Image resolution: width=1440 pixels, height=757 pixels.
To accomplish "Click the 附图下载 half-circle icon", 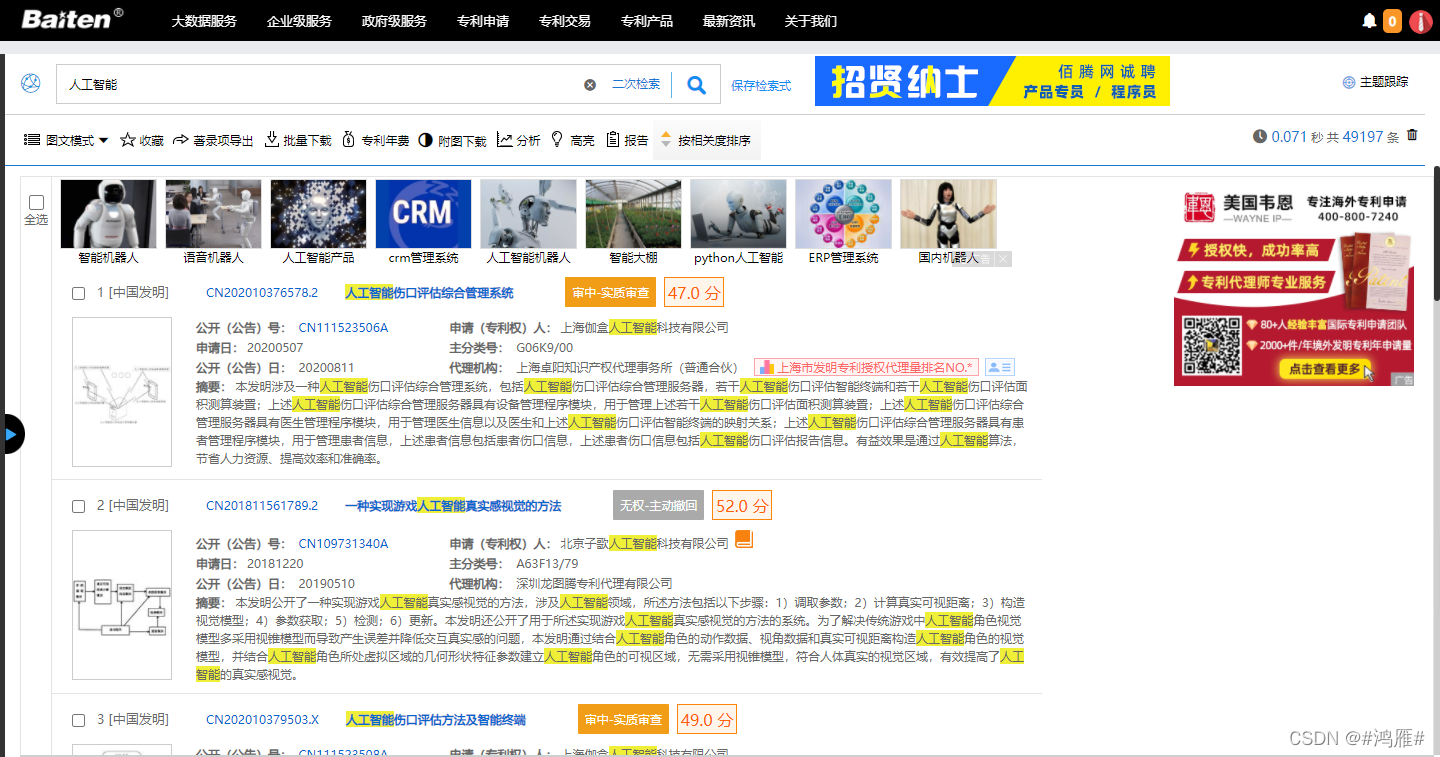I will pyautogui.click(x=425, y=140).
